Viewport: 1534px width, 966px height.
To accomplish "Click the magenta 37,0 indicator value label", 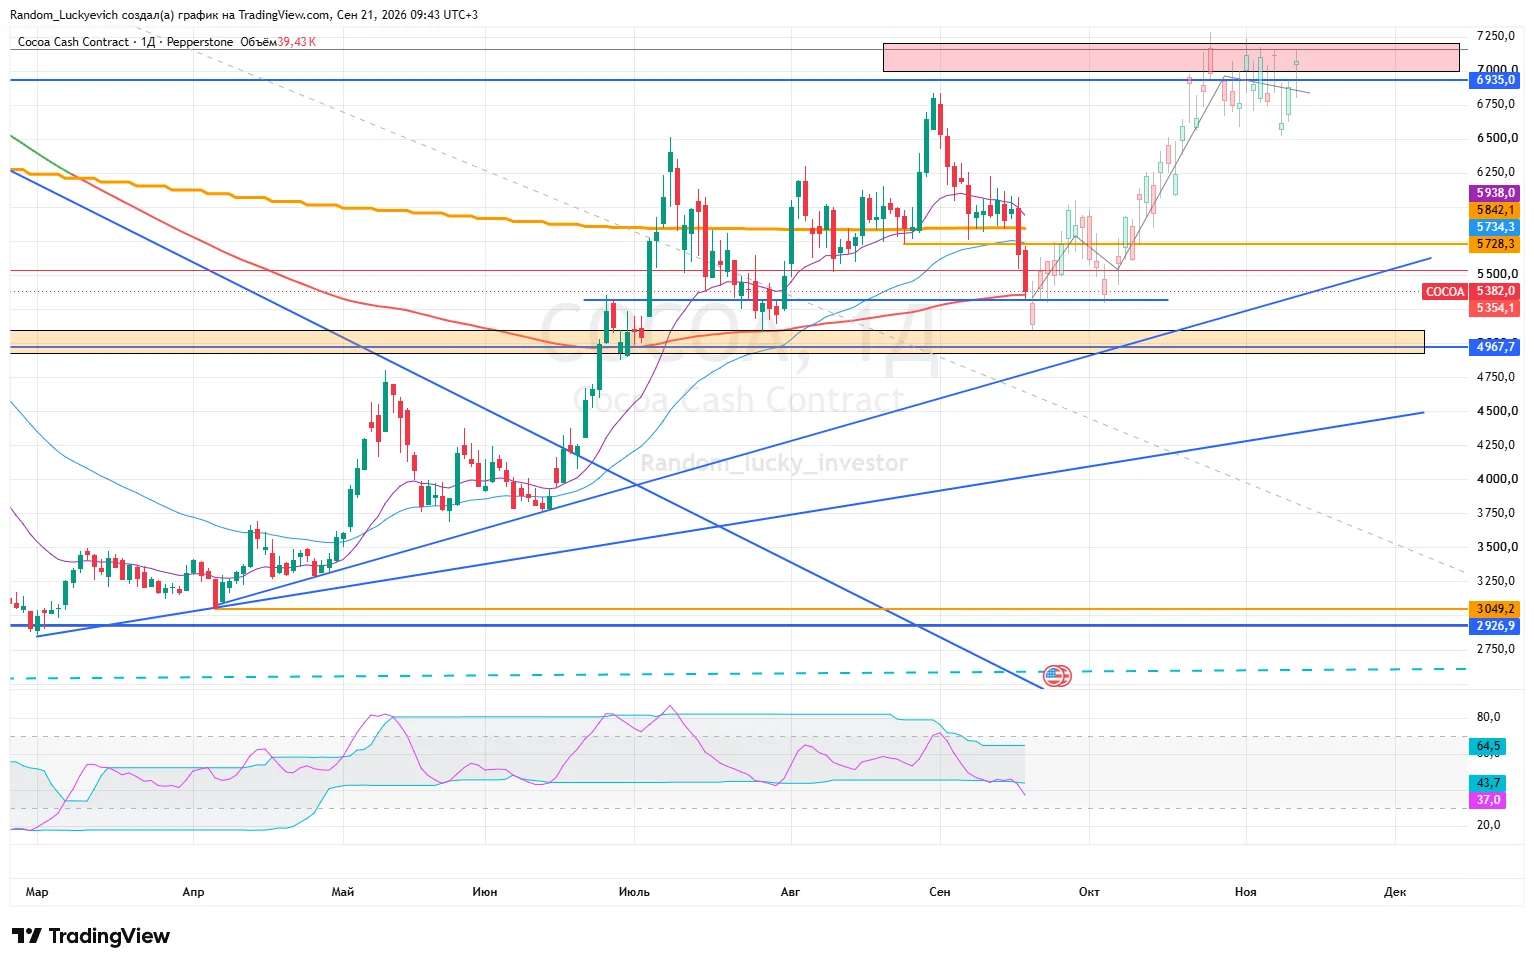I will [x=1488, y=800].
